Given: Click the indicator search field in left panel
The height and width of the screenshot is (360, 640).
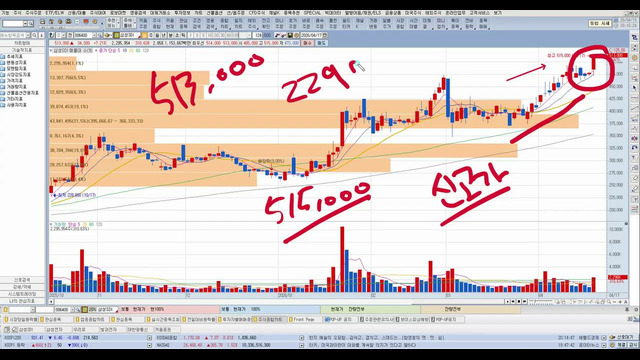Looking at the screenshot, I should [x=13, y=36].
